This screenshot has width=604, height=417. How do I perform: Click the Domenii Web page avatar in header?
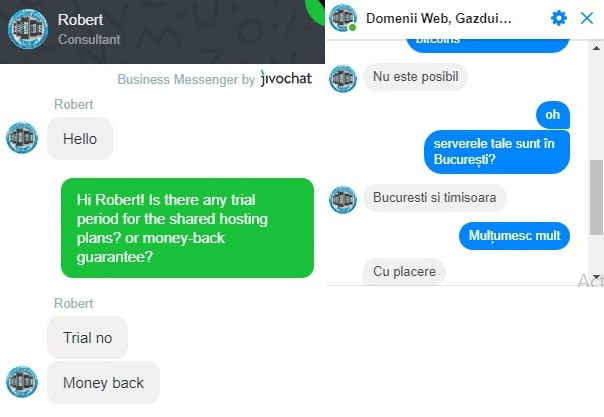[x=342, y=18]
